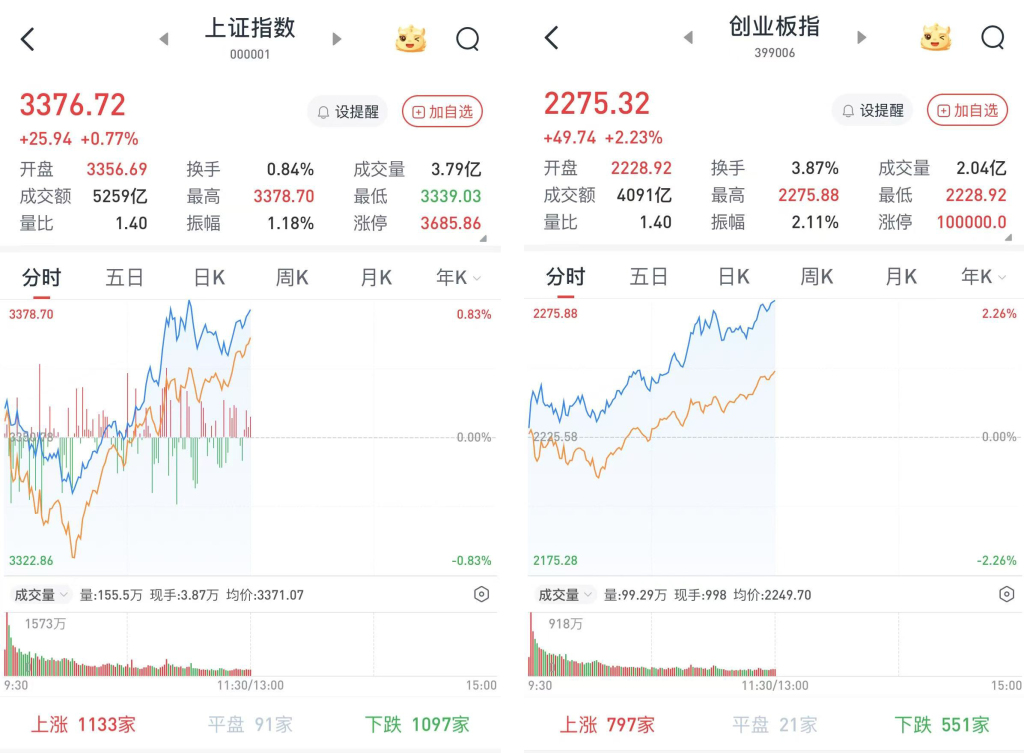Tap the mascot icon beside 上证指数

pyautogui.click(x=410, y=39)
